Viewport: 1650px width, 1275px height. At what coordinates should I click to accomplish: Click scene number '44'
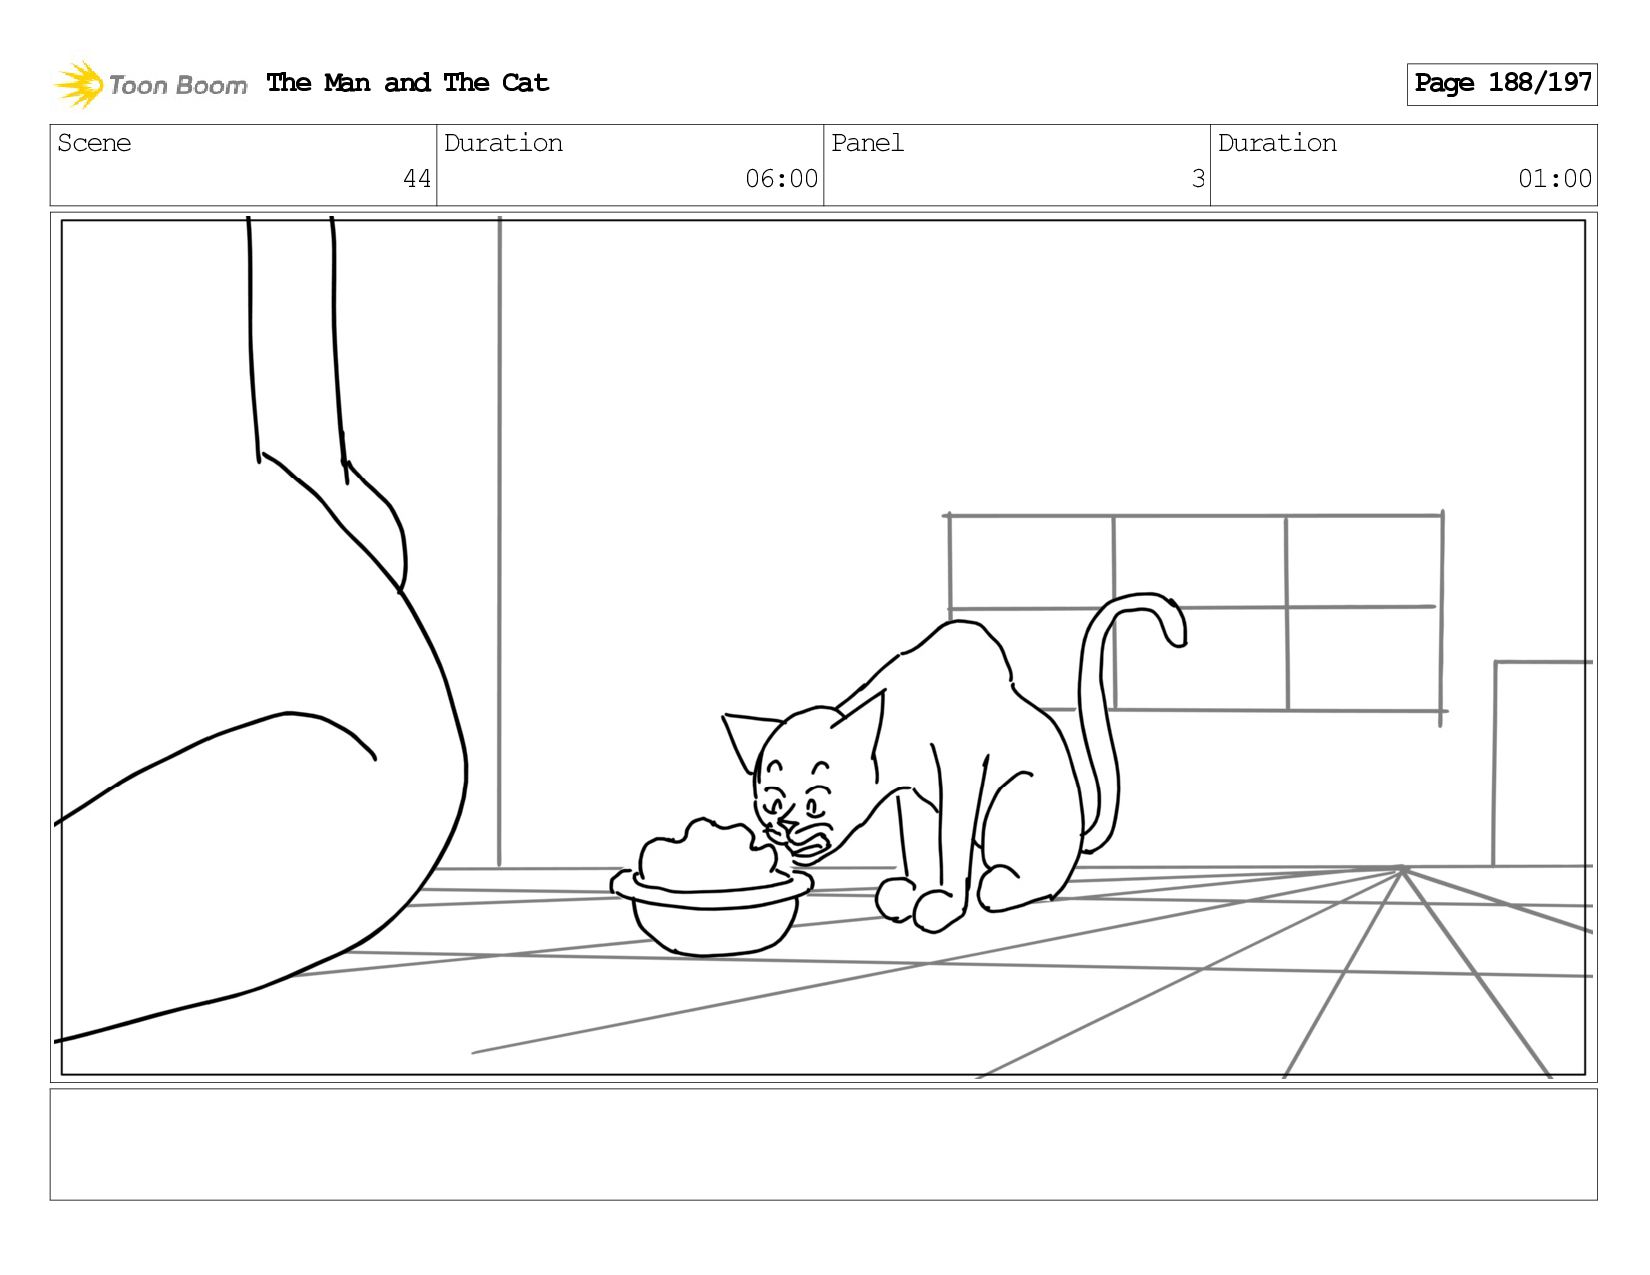coord(417,179)
